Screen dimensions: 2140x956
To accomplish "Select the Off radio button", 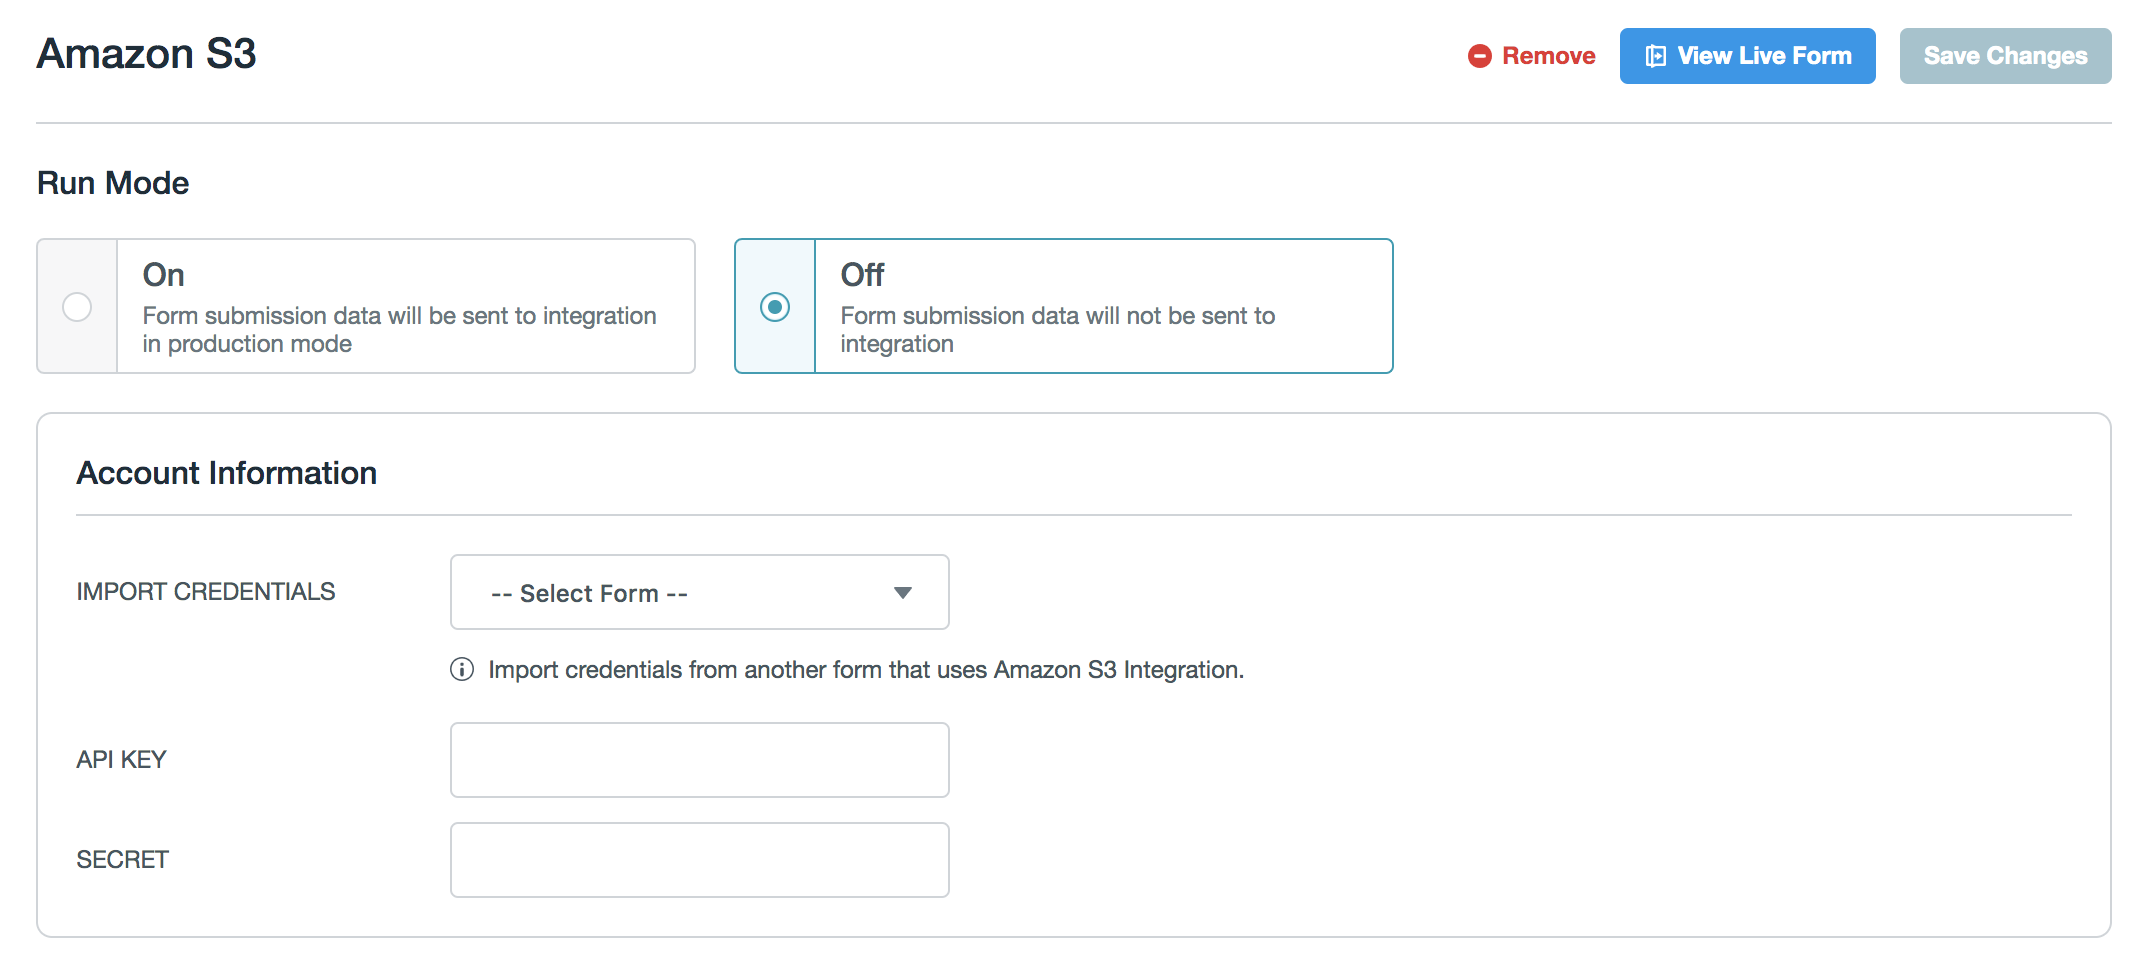I will pos(775,306).
